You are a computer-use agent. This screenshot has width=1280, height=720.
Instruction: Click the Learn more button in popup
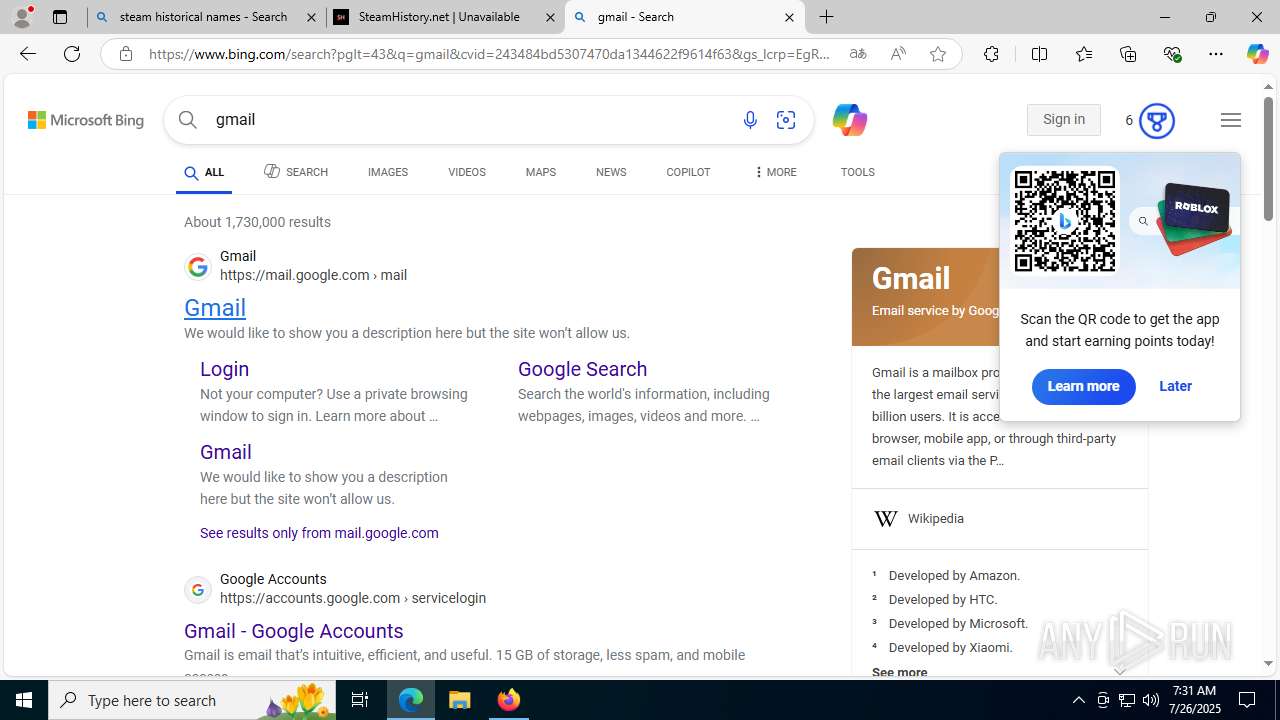(1083, 386)
